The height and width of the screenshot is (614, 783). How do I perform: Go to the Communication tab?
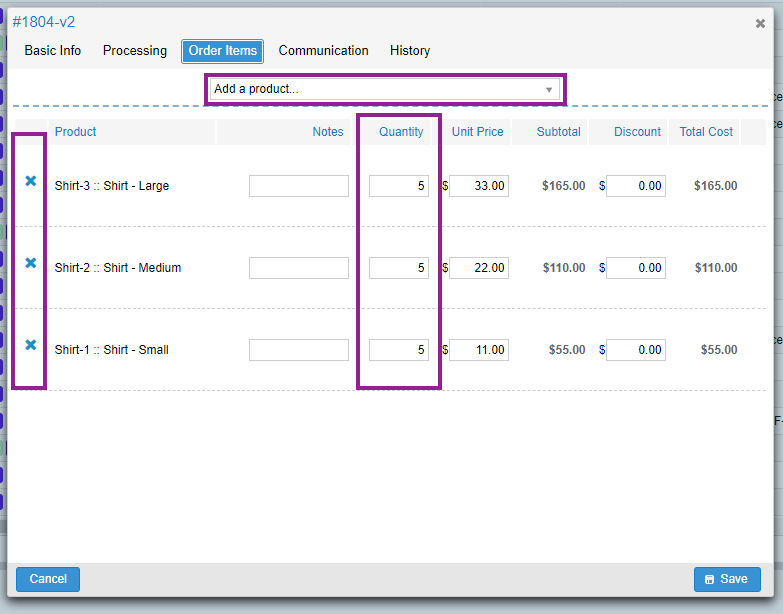(x=323, y=51)
